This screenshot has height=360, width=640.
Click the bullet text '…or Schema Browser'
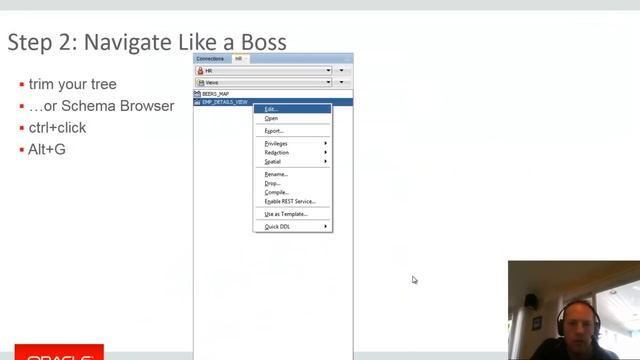[x=101, y=106]
